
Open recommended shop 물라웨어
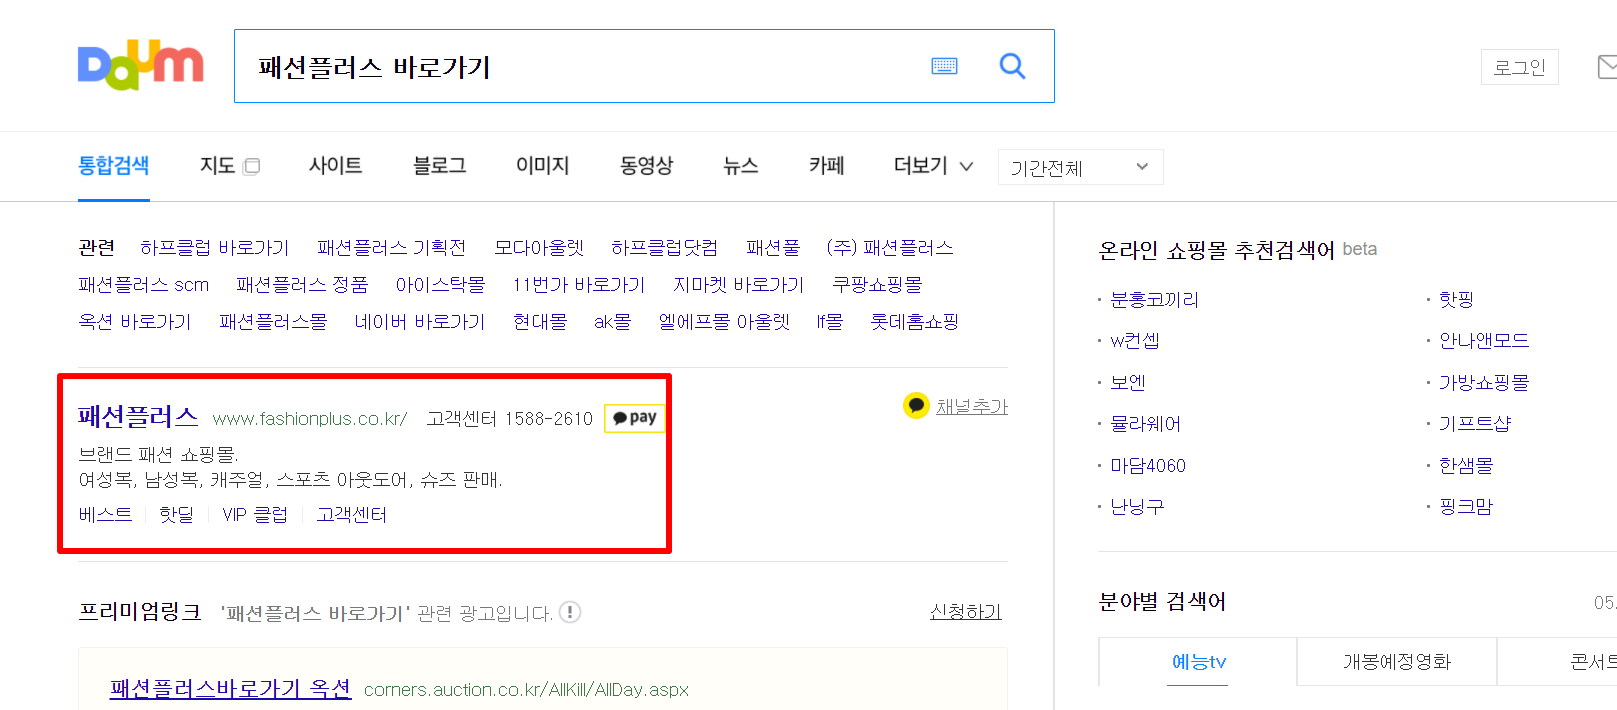pyautogui.click(x=1145, y=424)
